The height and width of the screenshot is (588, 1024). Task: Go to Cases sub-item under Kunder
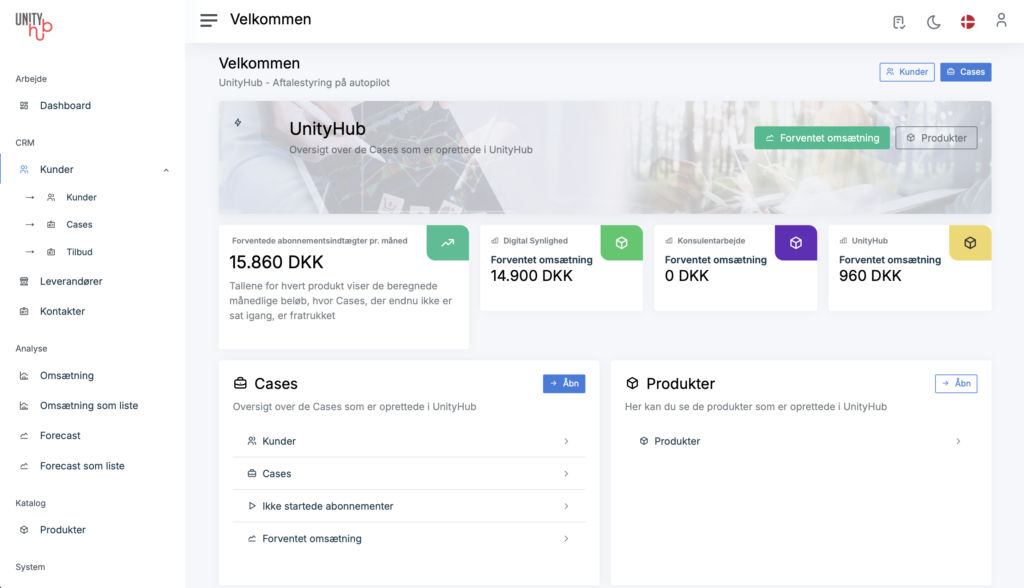point(79,225)
